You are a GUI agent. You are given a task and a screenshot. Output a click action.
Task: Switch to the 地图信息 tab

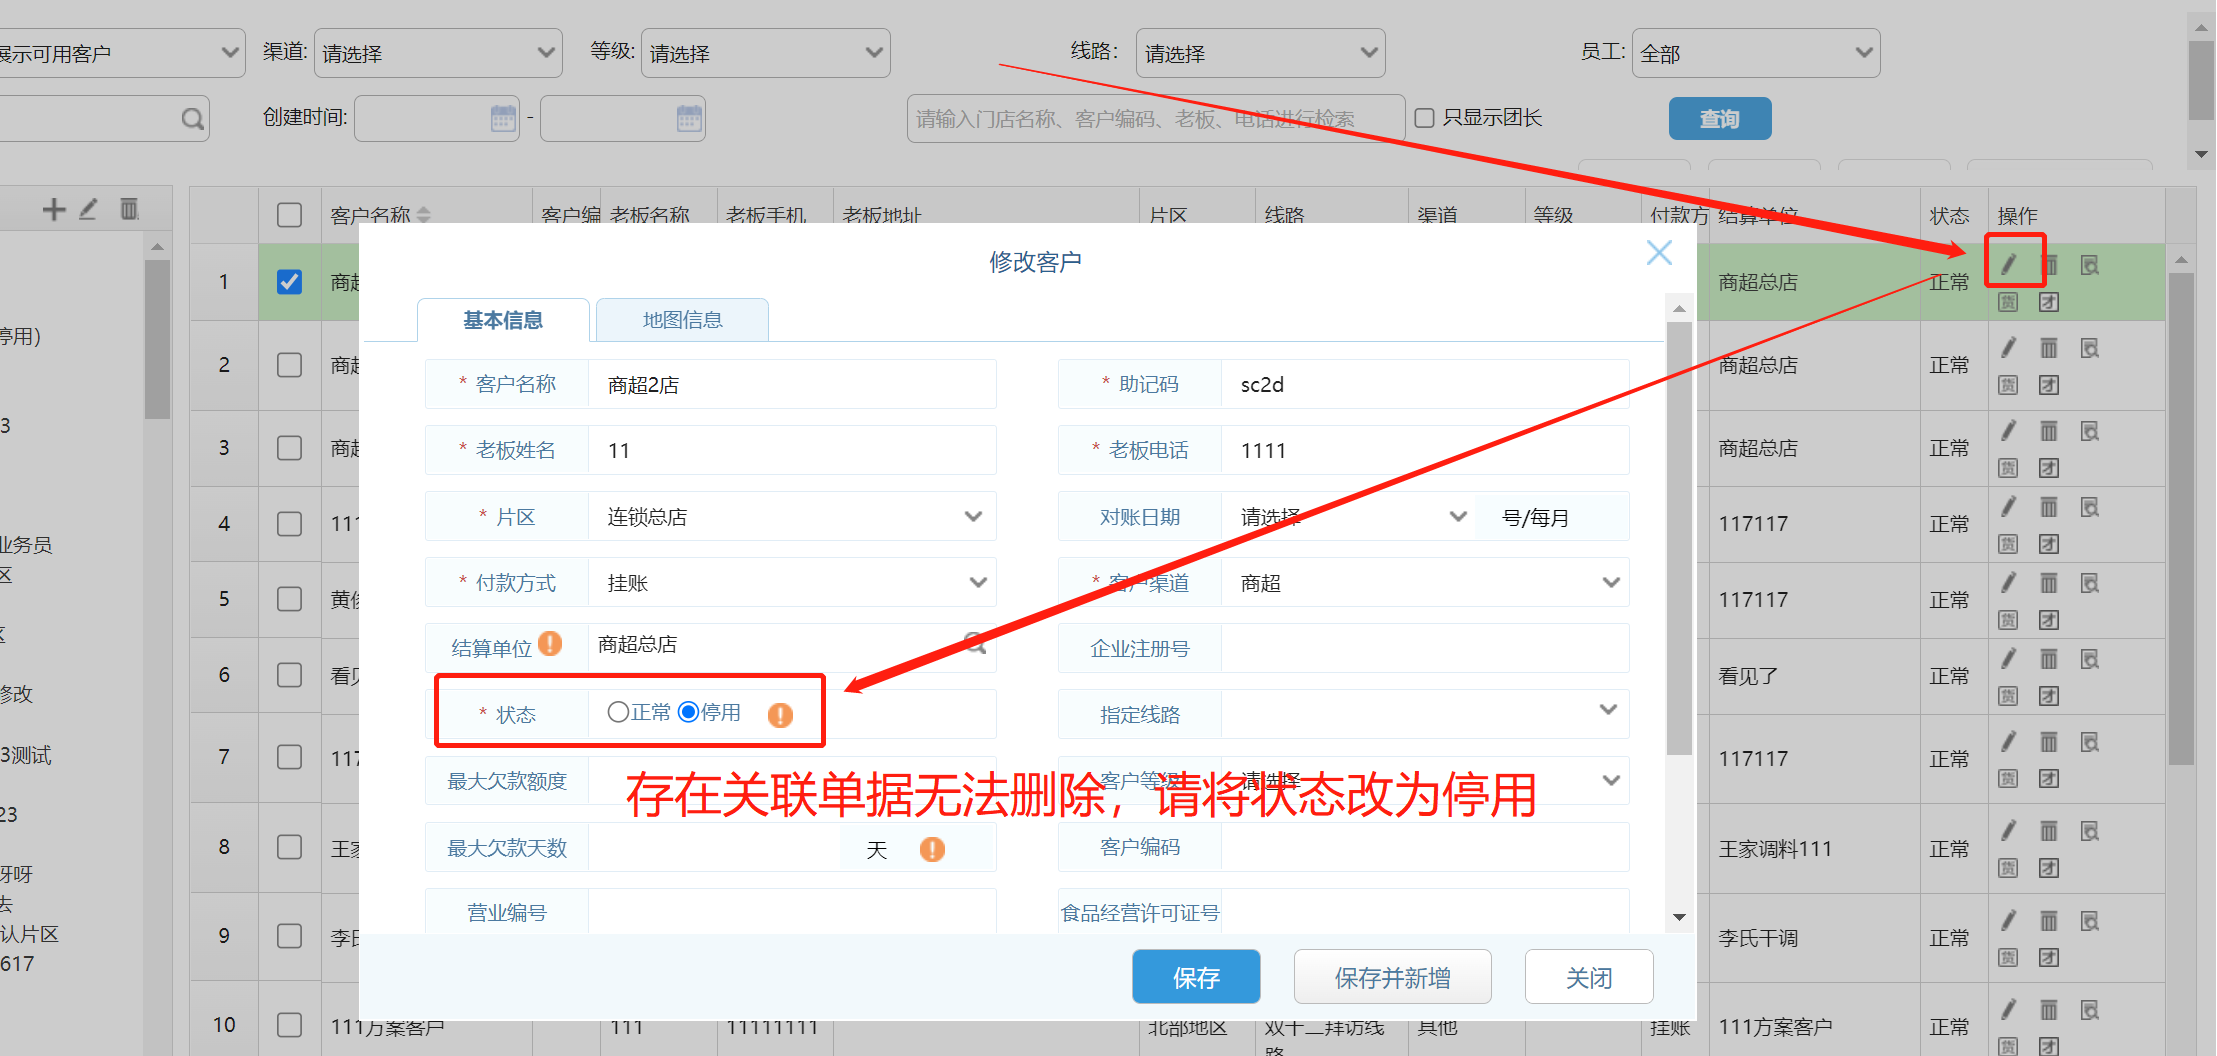tap(682, 320)
